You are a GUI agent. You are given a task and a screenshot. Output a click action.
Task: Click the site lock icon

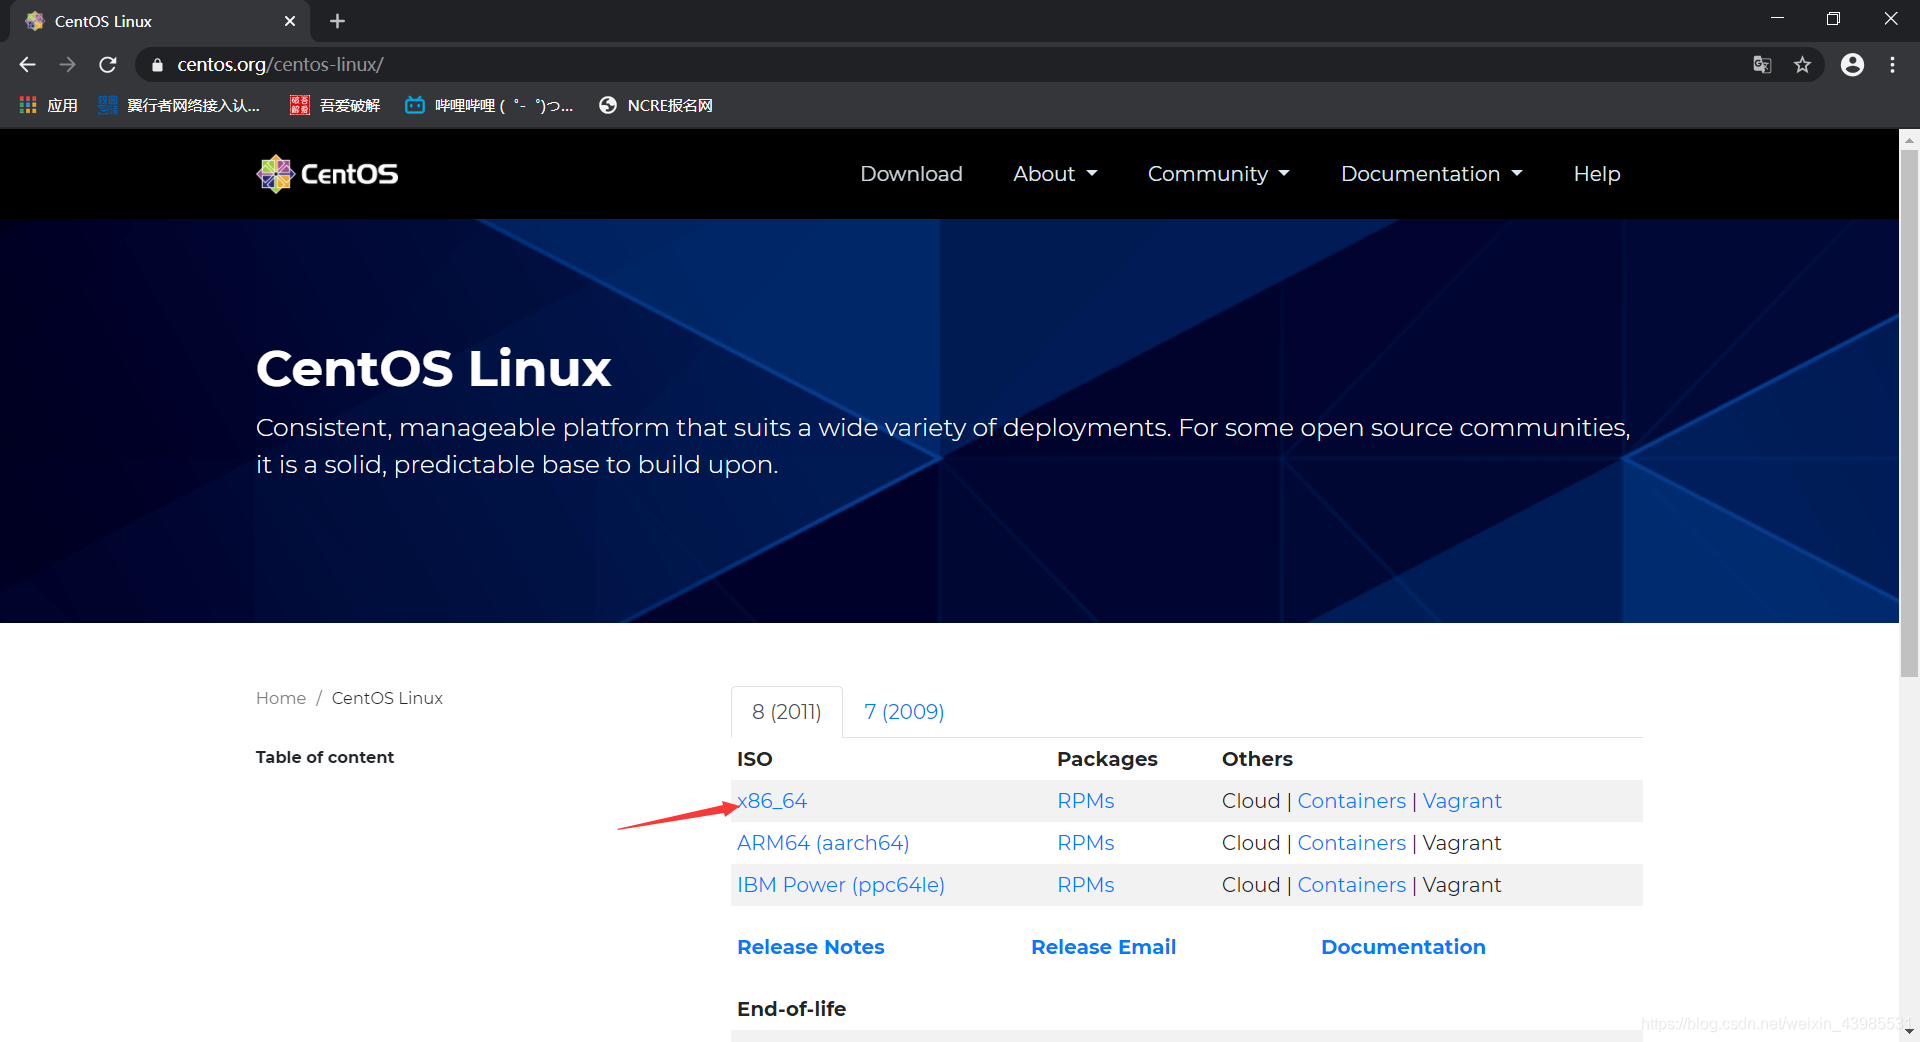coord(157,65)
